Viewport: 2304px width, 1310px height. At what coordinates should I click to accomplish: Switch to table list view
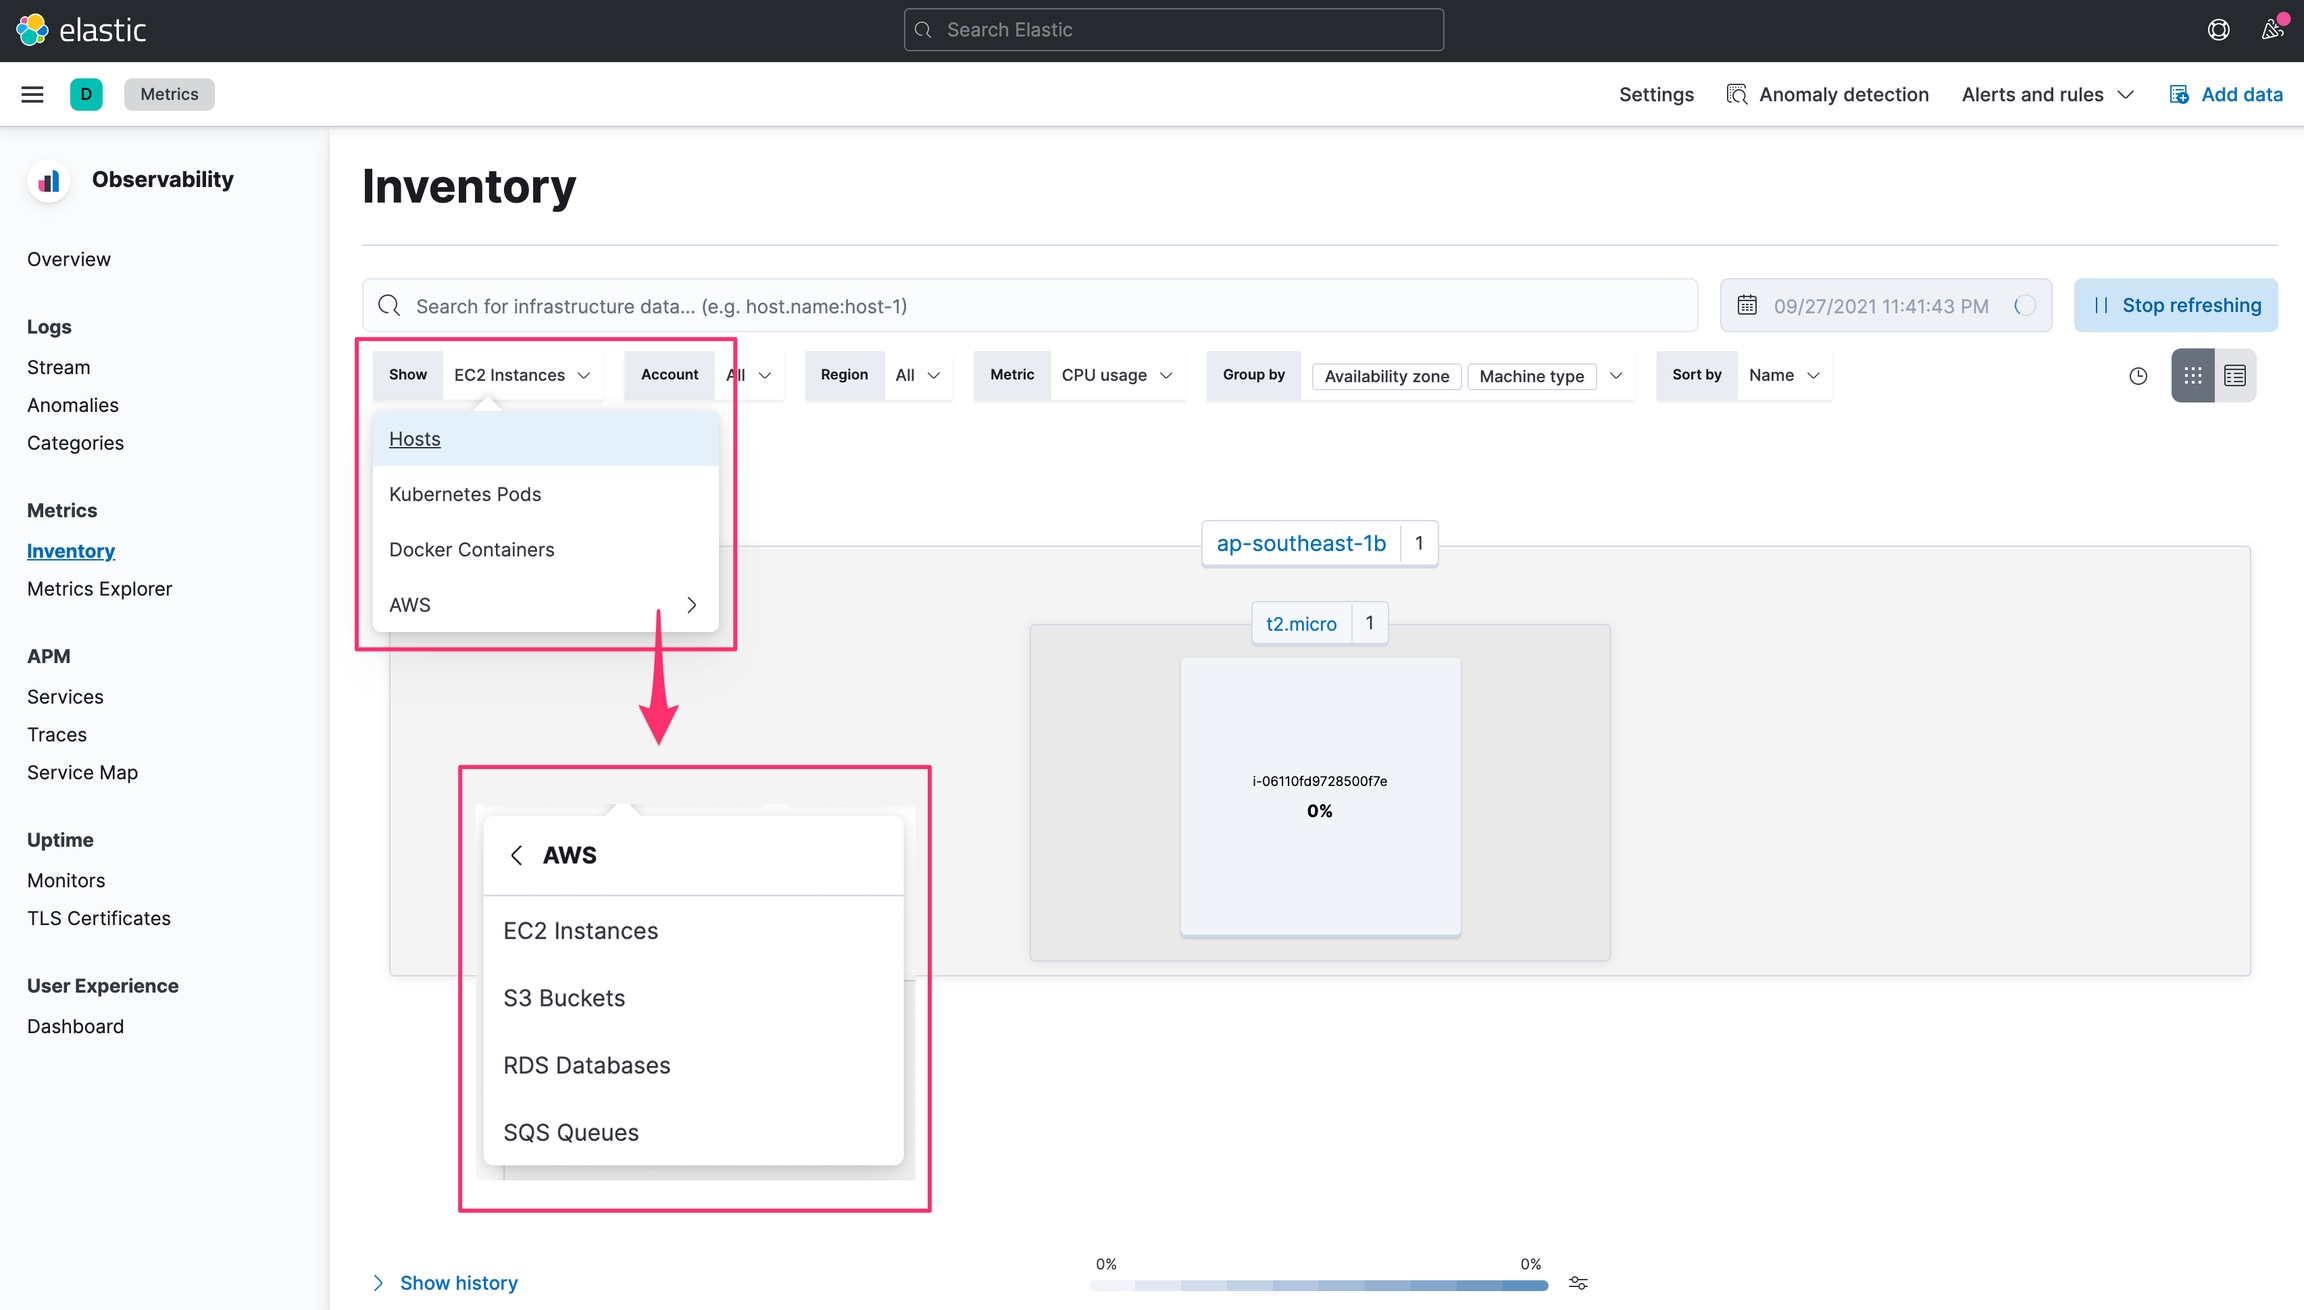pyautogui.click(x=2235, y=376)
